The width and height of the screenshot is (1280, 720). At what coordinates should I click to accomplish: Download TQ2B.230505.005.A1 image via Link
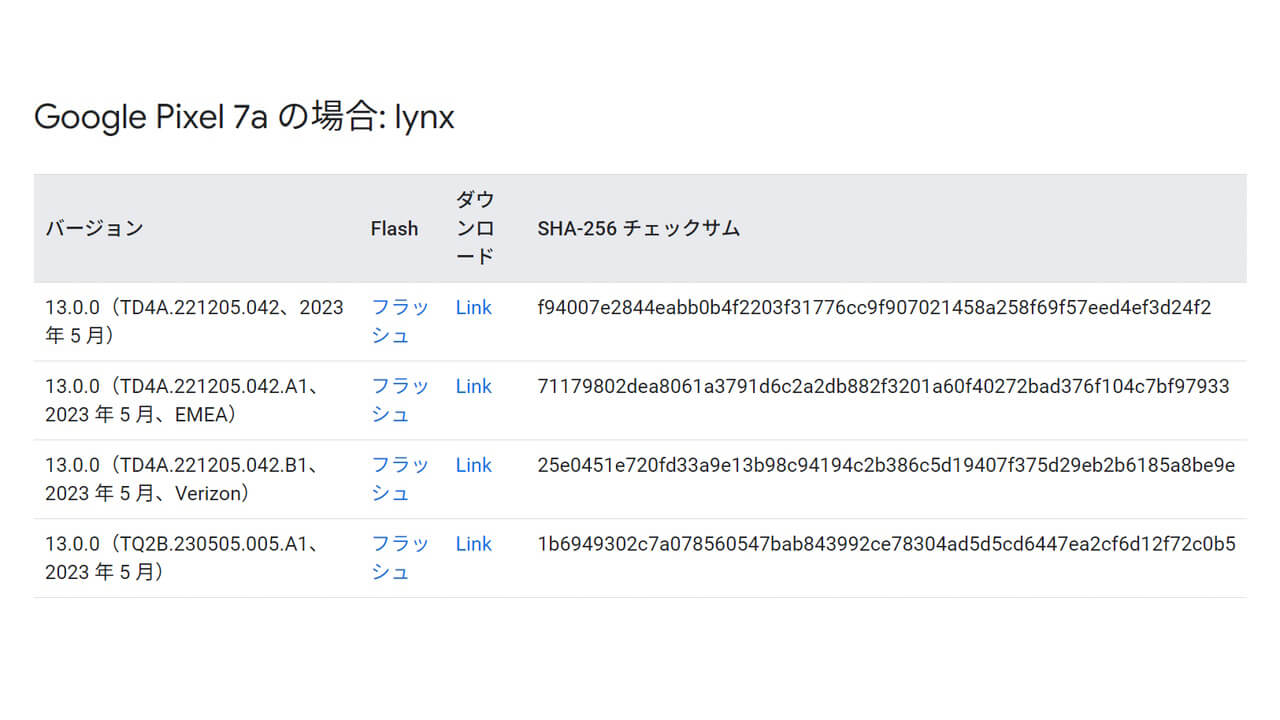[x=473, y=545]
